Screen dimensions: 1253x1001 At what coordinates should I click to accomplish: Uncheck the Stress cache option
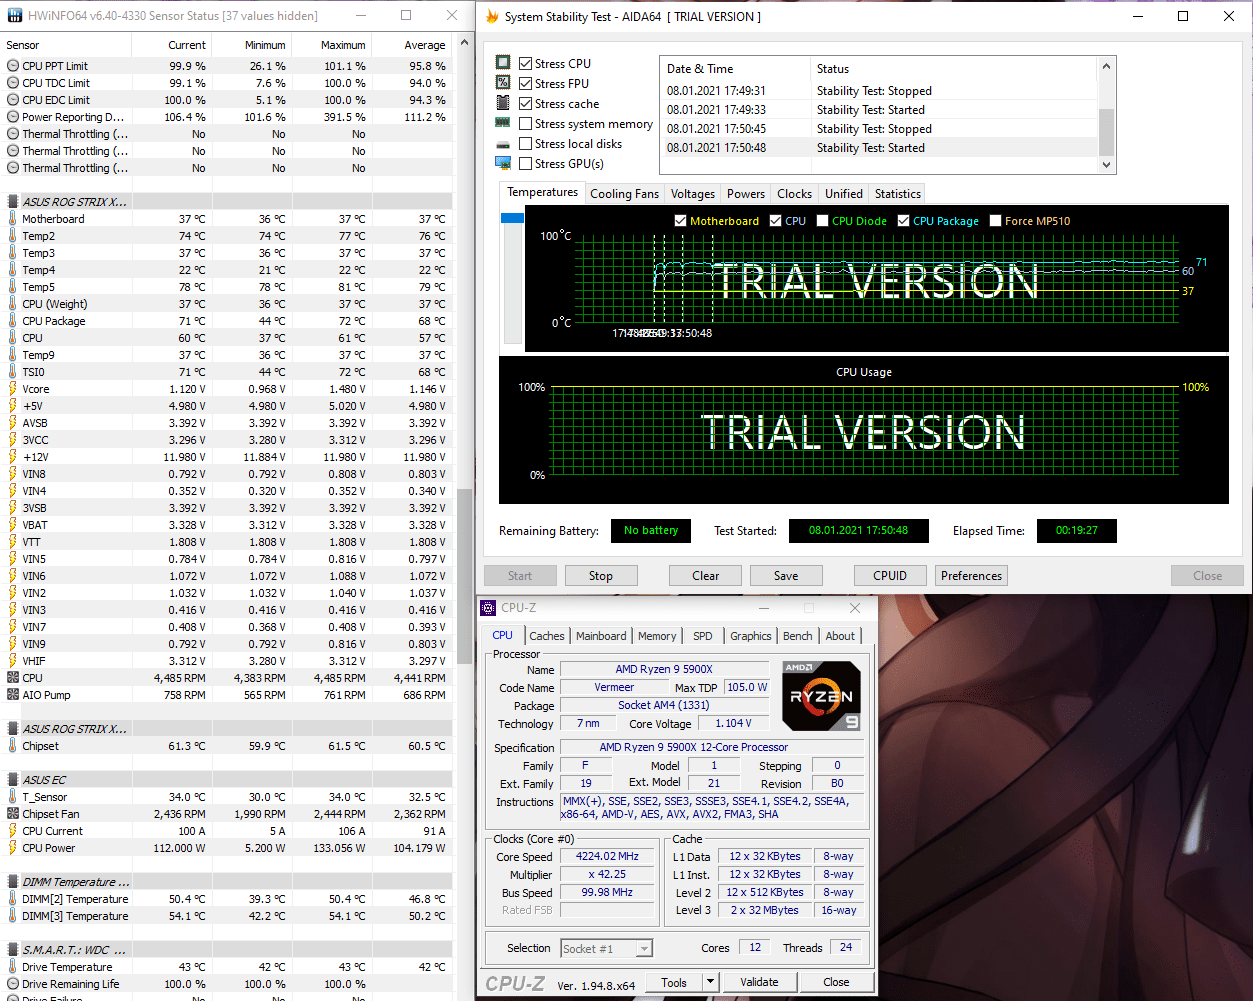pos(525,104)
